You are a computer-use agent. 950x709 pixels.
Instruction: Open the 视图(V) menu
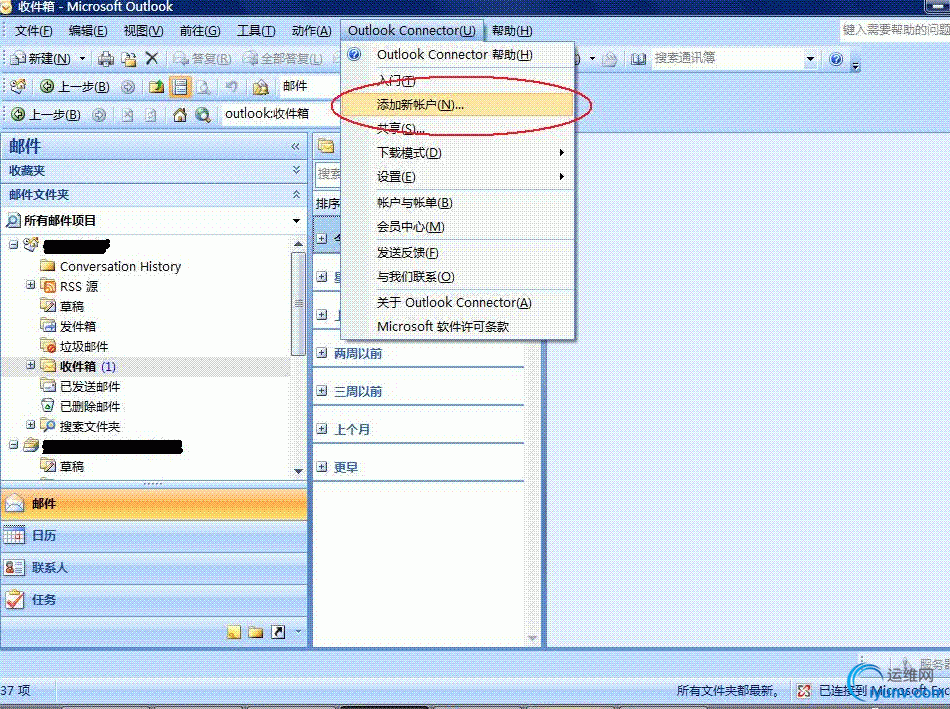(143, 30)
